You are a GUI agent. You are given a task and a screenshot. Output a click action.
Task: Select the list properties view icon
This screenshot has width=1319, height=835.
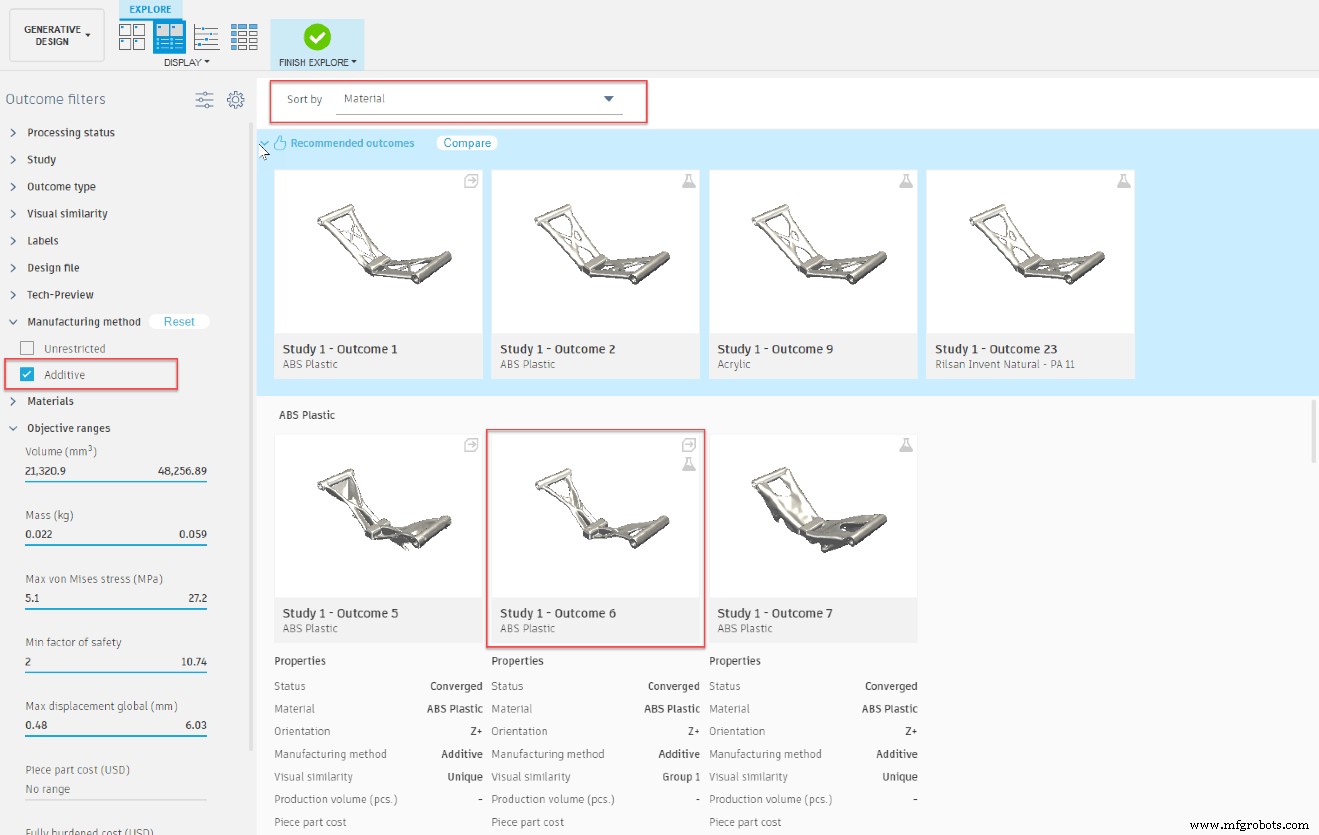coord(206,36)
